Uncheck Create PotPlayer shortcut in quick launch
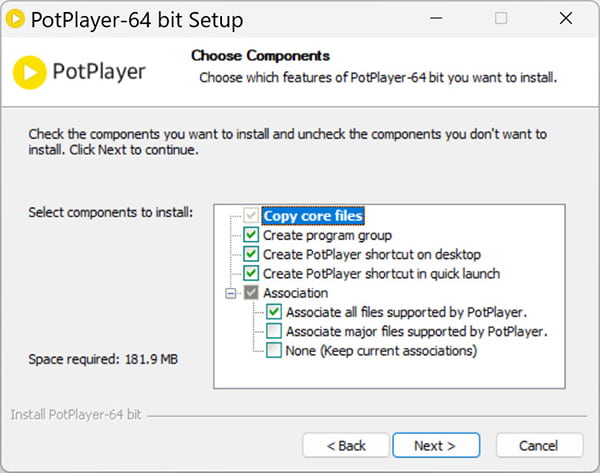The width and height of the screenshot is (600, 473). point(251,273)
